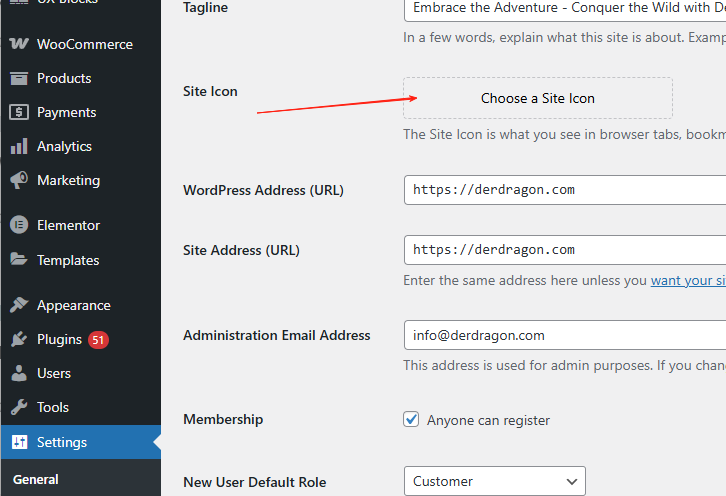The width and height of the screenshot is (726, 496).
Task: Click the Choose a Site Icon button
Action: pyautogui.click(x=537, y=98)
